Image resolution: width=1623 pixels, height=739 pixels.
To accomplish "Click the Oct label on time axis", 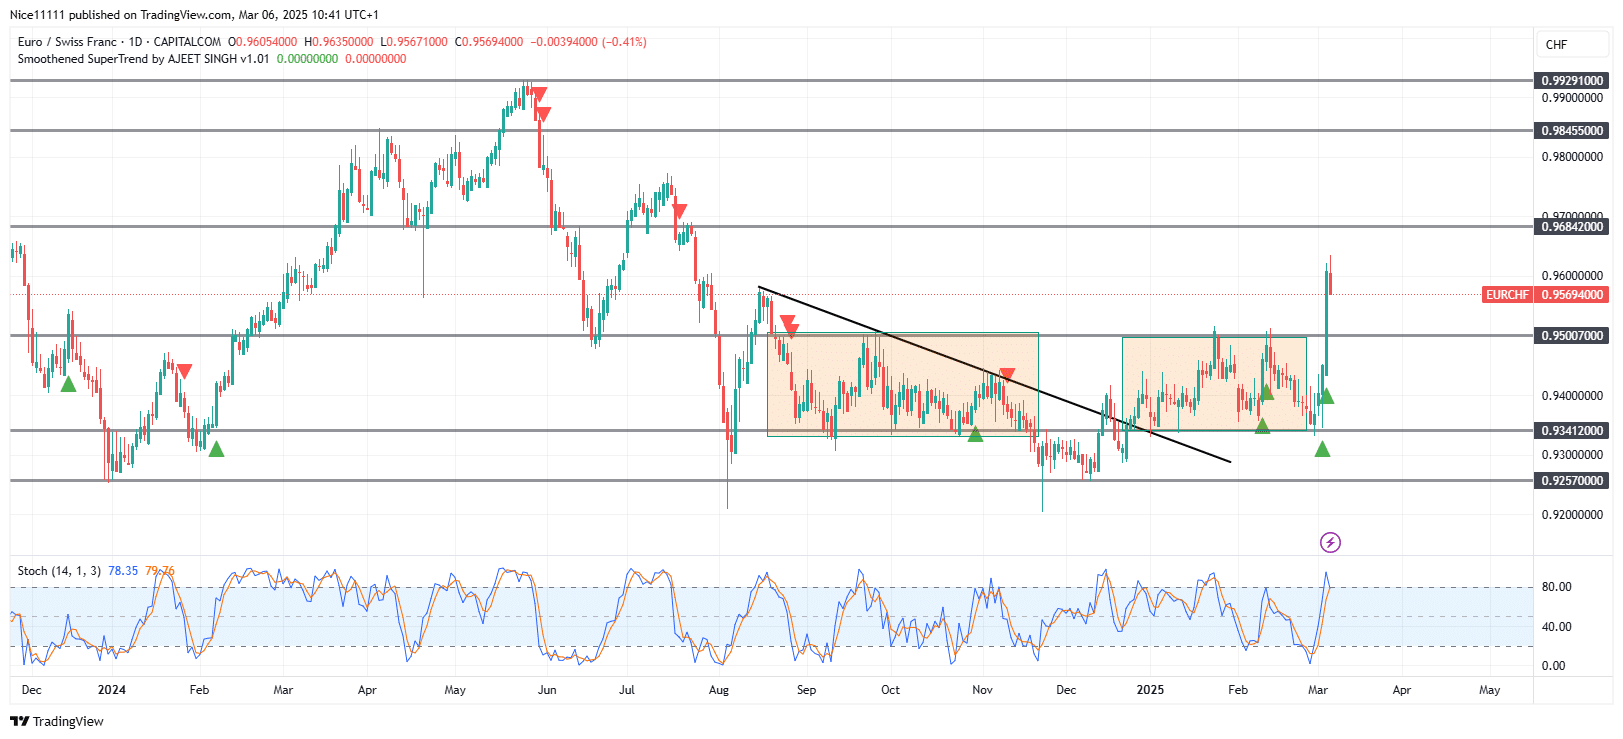I will click(890, 690).
